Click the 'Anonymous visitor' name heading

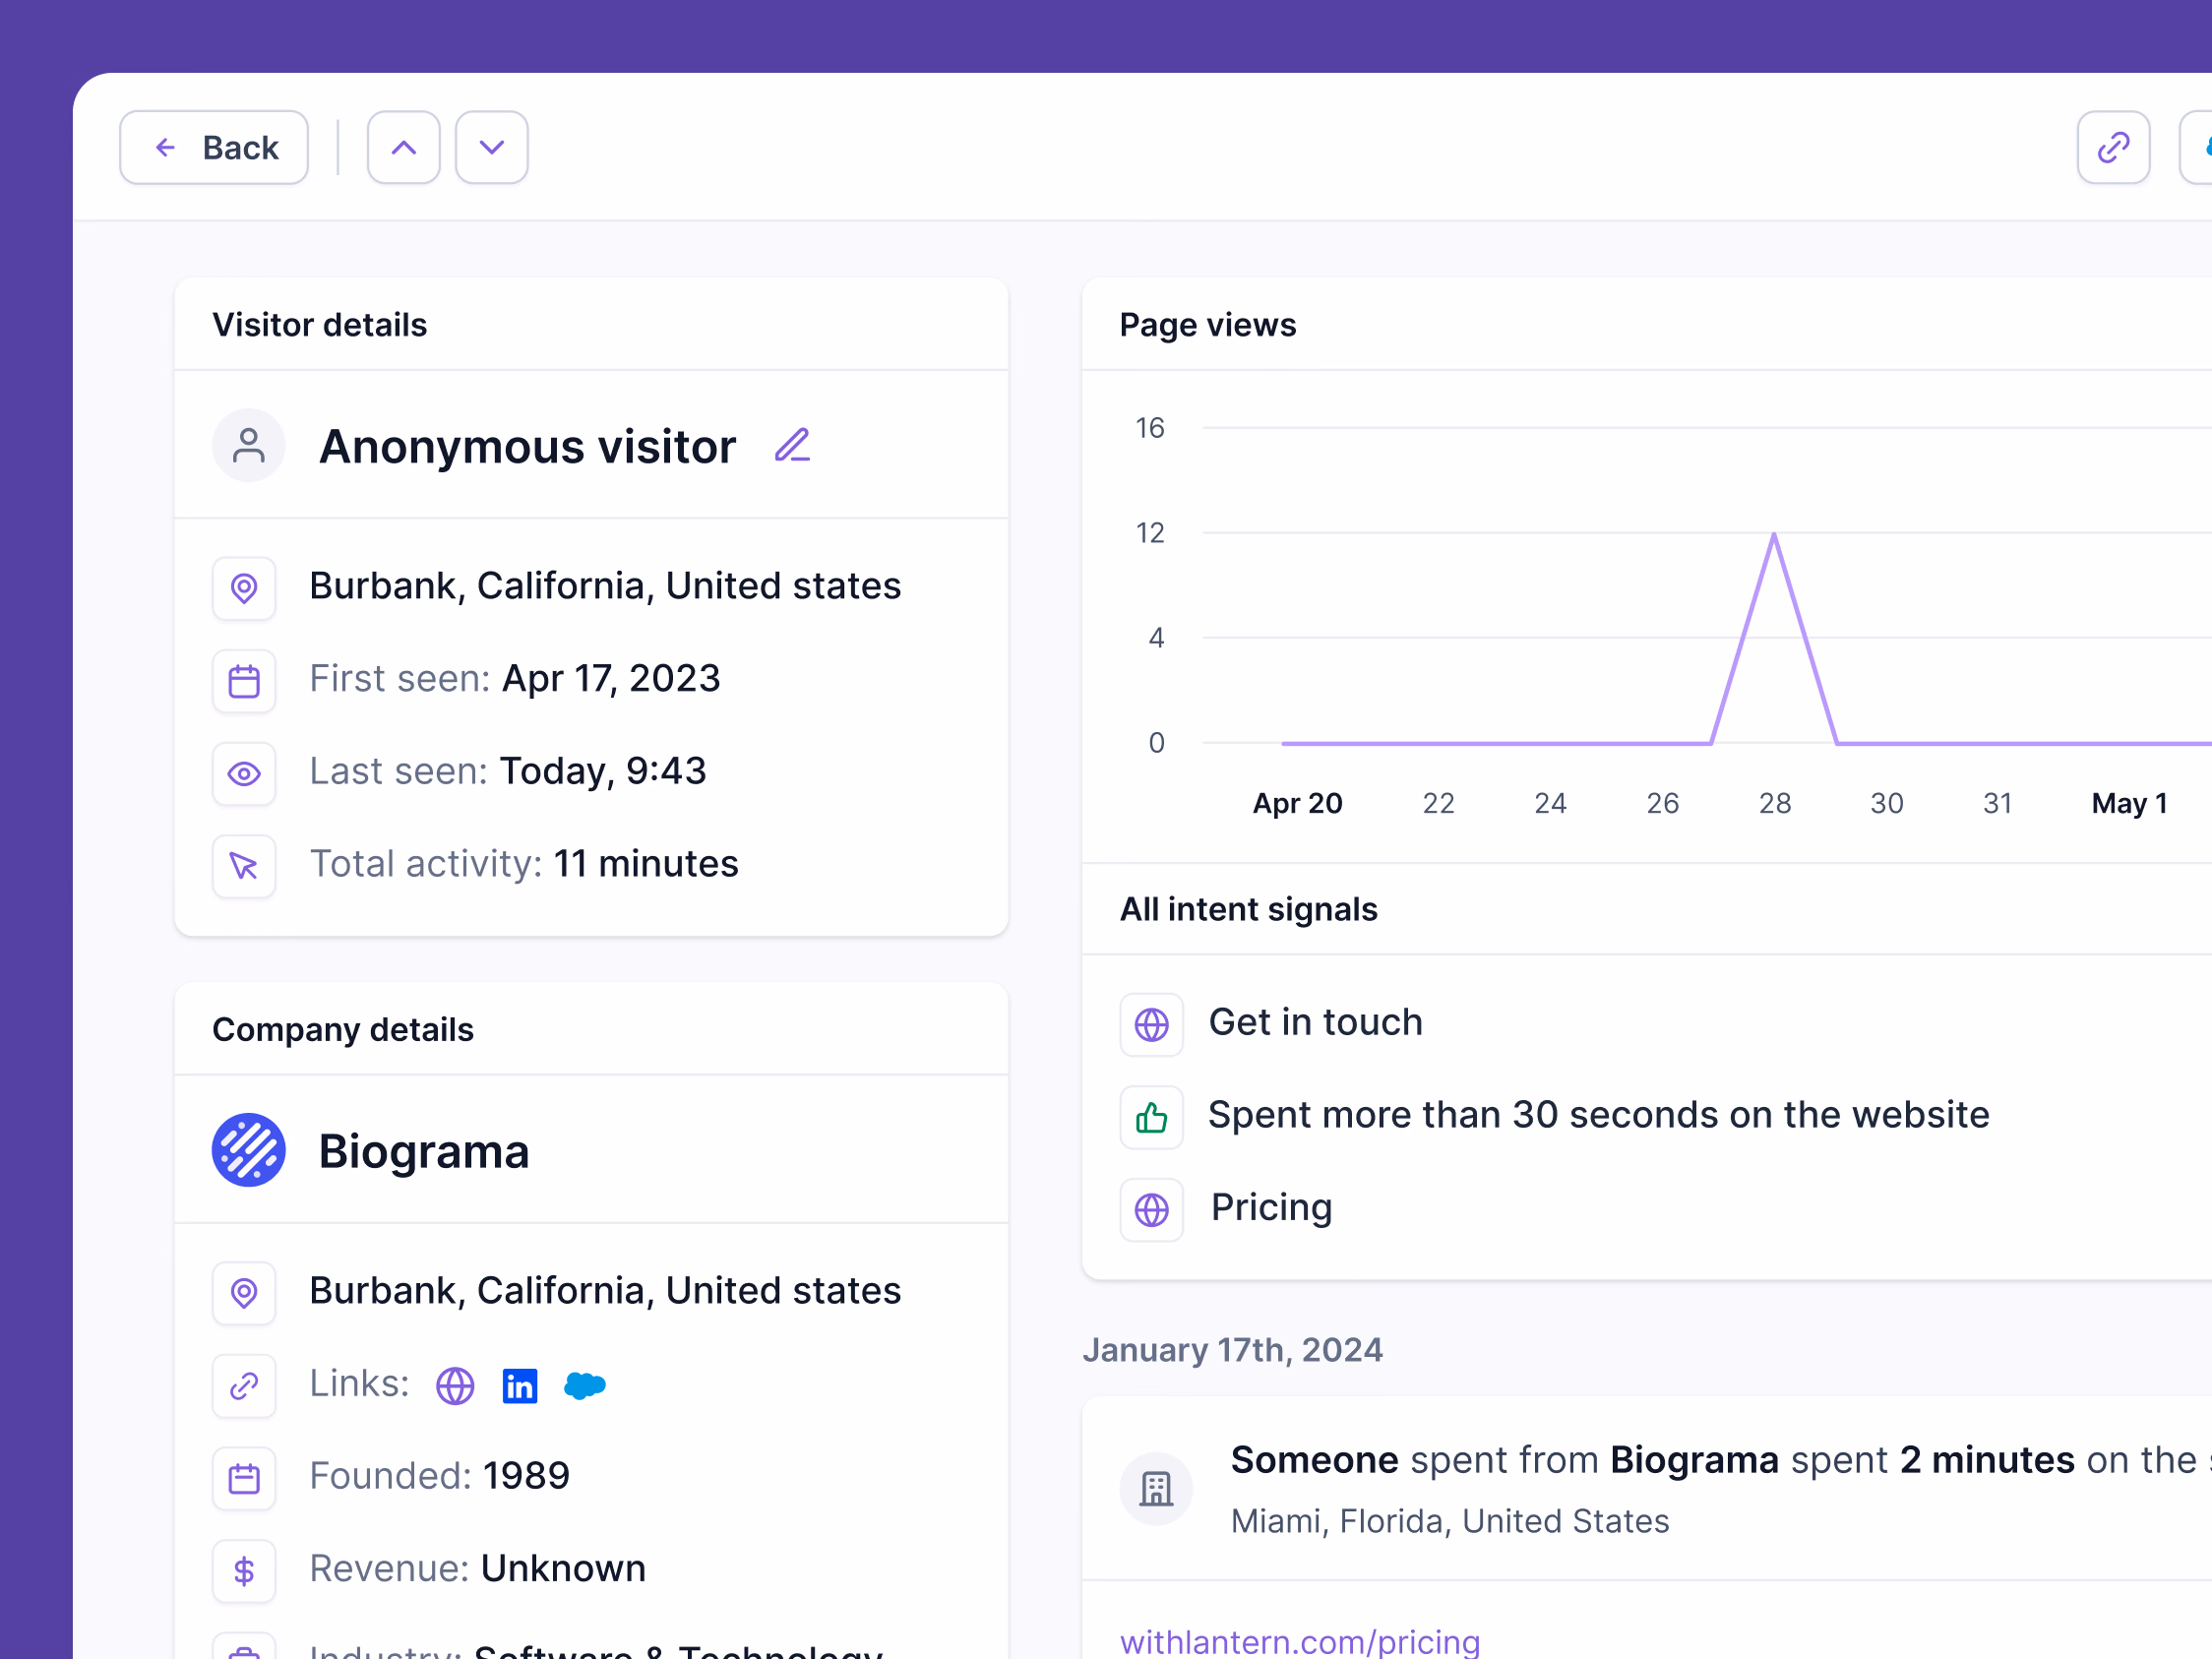click(527, 446)
